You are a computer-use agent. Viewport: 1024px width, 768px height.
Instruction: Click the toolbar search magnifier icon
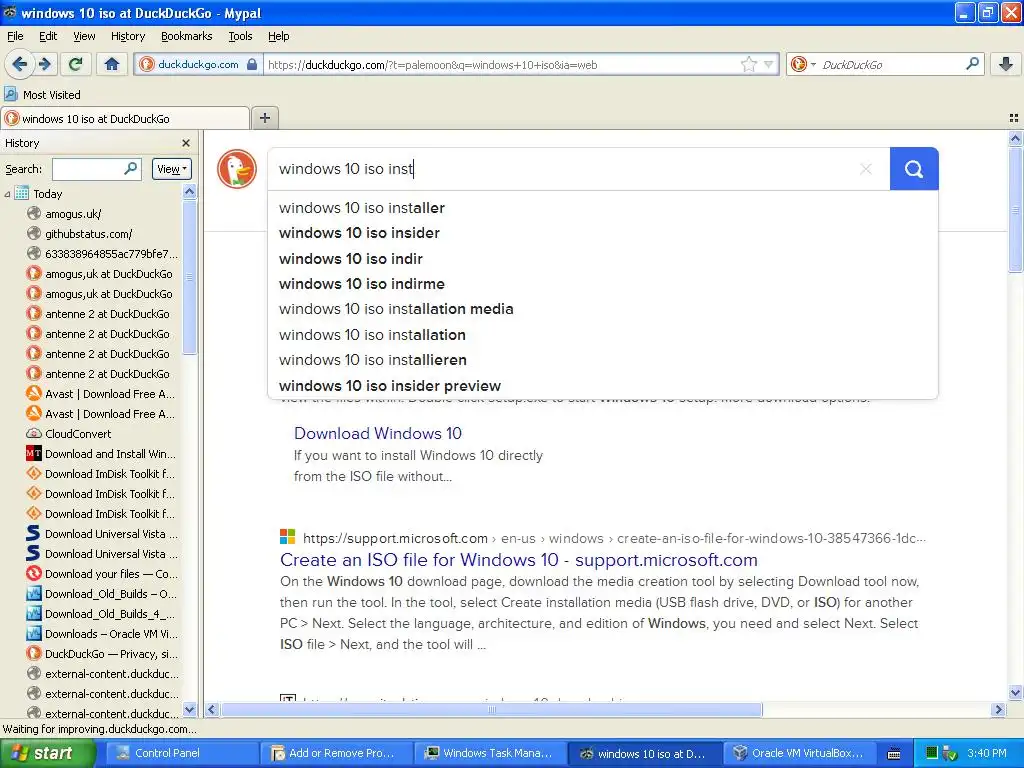click(972, 64)
